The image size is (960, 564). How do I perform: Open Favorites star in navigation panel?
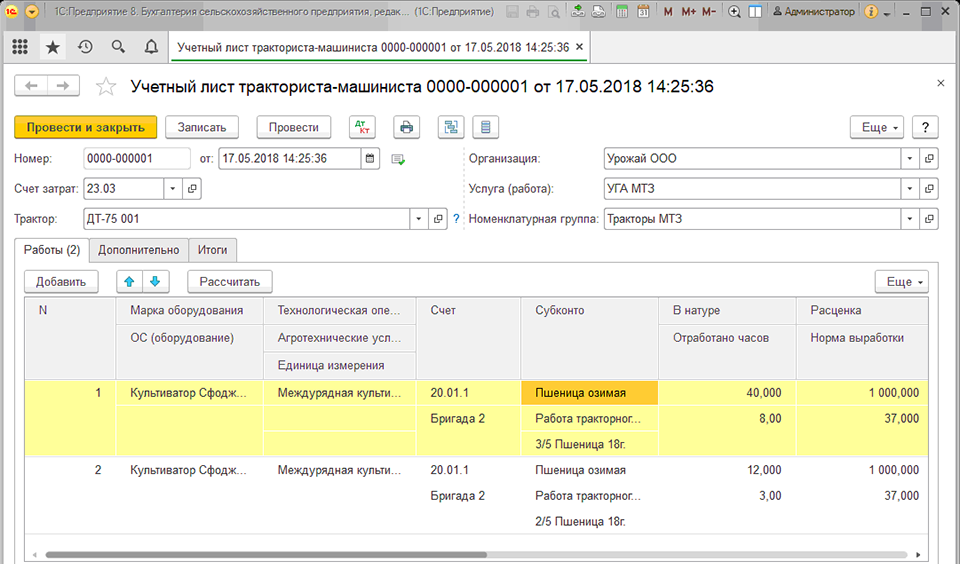pyautogui.click(x=53, y=47)
